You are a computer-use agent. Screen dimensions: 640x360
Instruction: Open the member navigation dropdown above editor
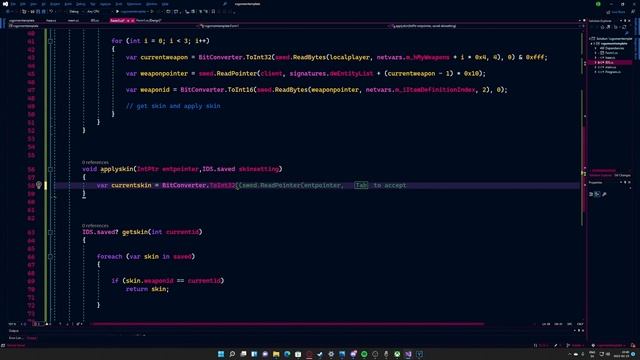tap(486, 26)
